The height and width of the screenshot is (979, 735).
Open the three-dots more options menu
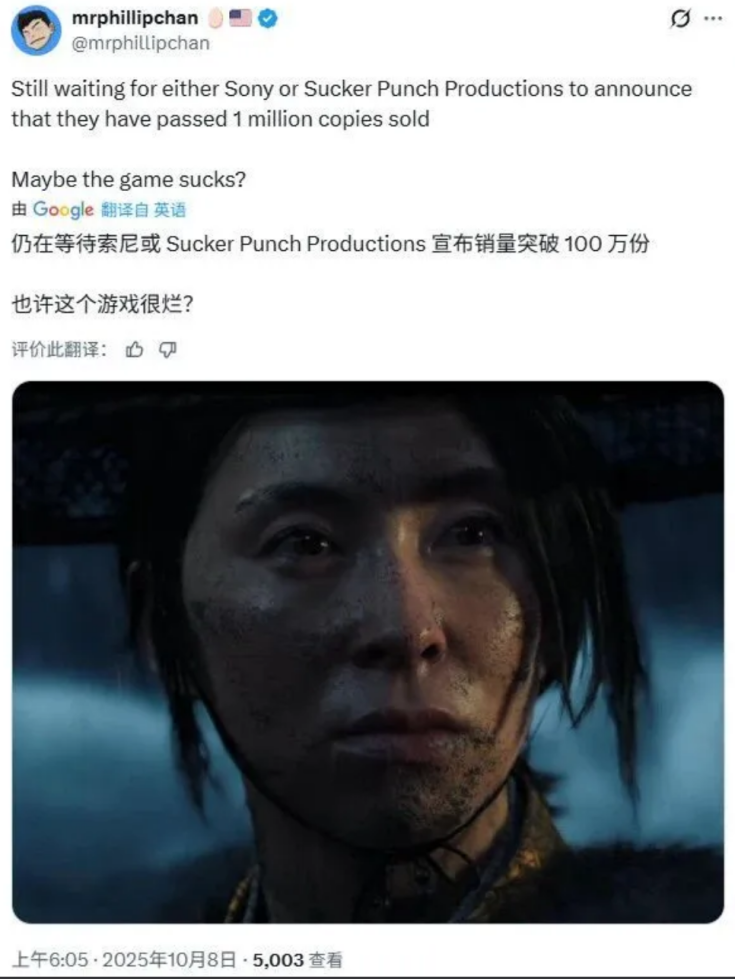(713, 19)
